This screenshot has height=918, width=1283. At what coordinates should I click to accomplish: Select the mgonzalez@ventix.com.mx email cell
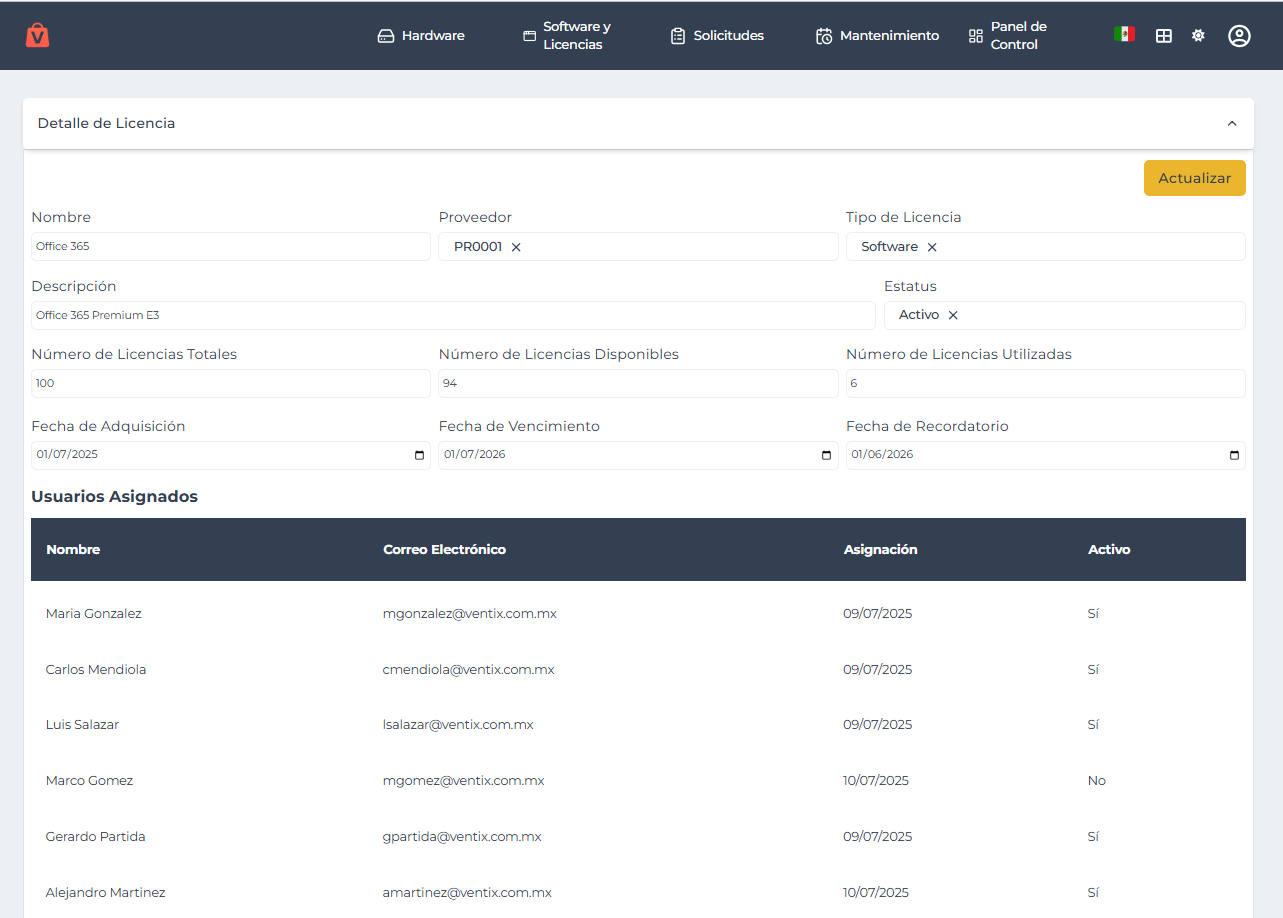point(470,614)
